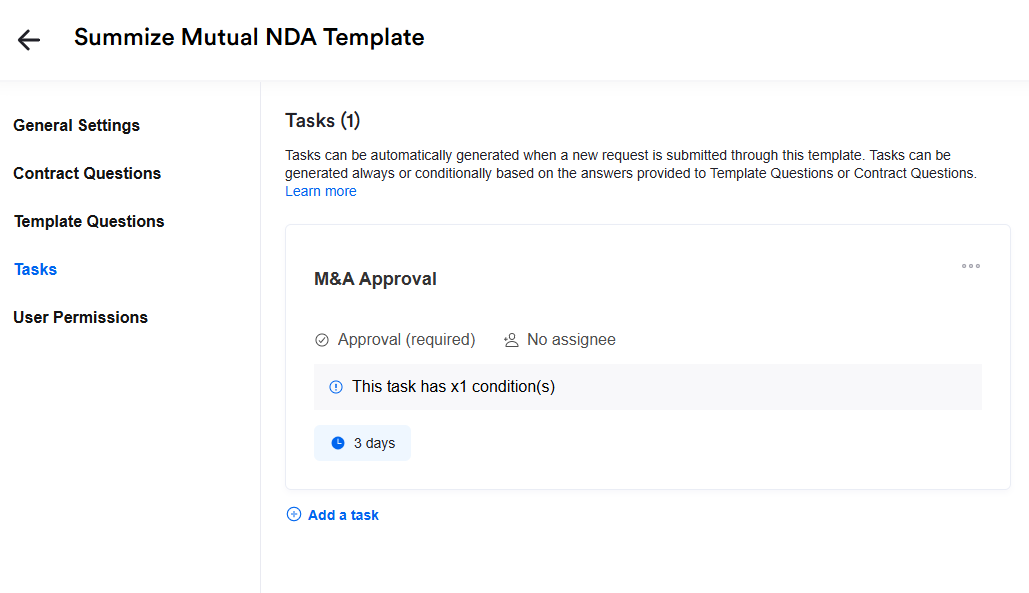Click the Summize Mutual NDA Template title
The image size is (1029, 593).
249,38
